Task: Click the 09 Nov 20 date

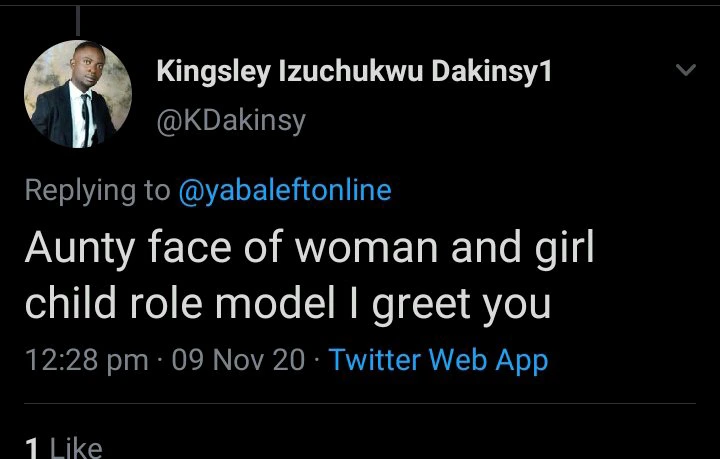Action: 238,360
